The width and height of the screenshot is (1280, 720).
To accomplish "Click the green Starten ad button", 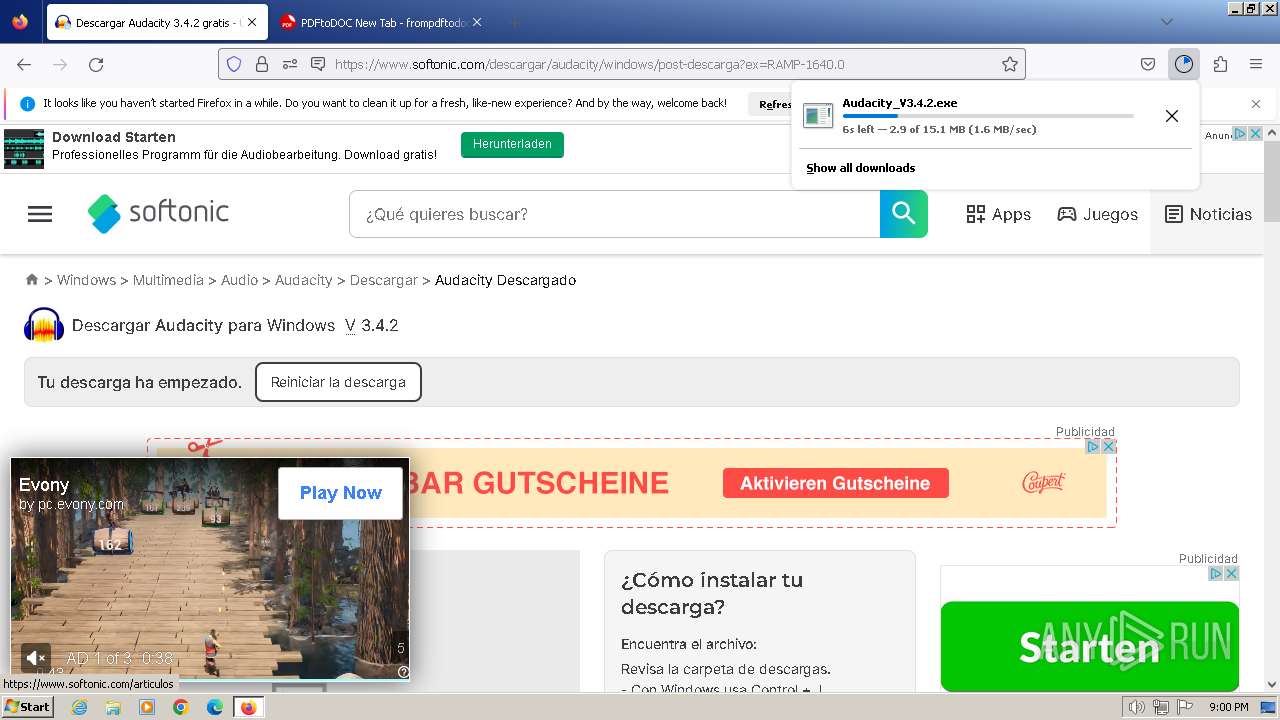I will tap(1089, 646).
